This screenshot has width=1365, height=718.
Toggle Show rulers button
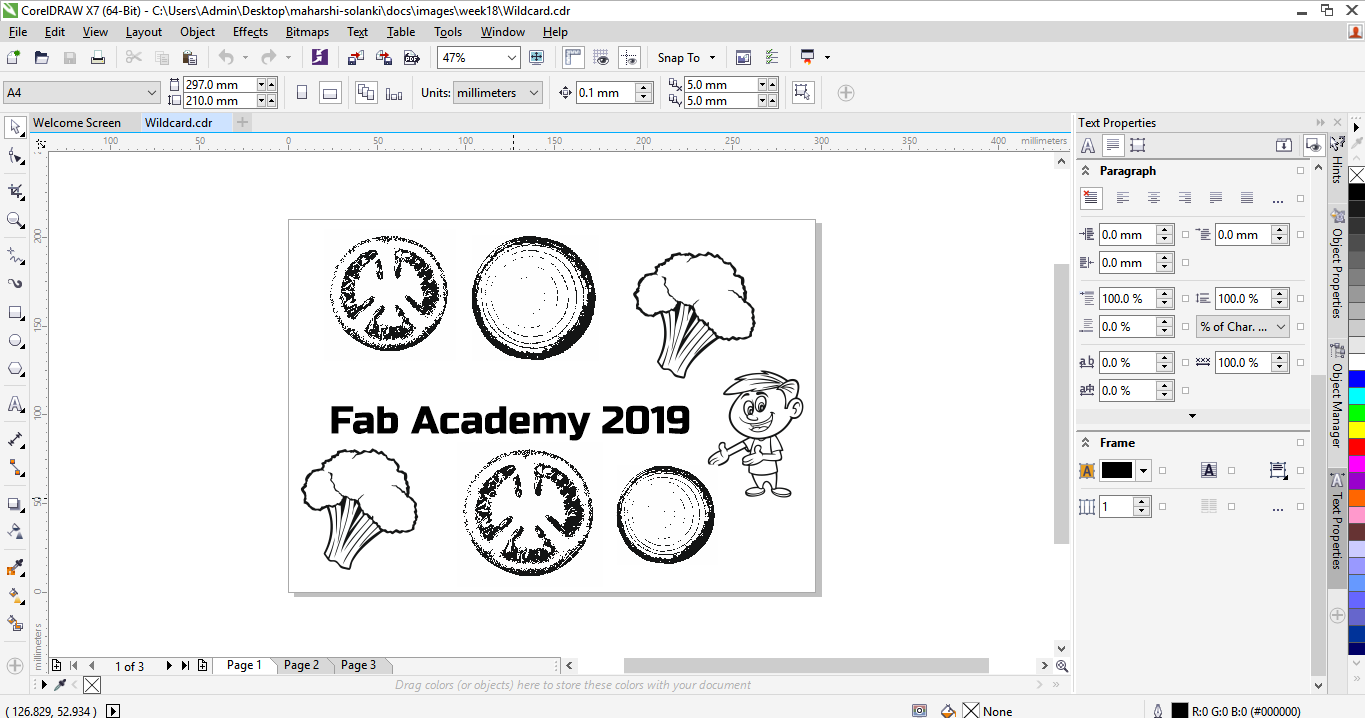coord(574,58)
